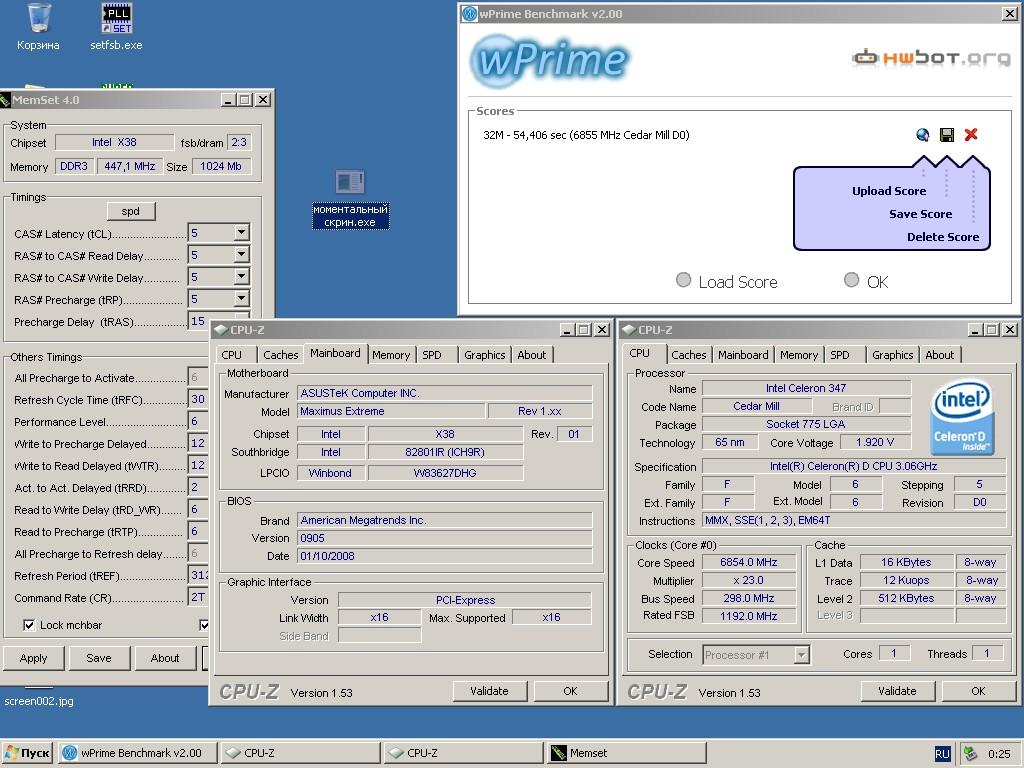Toggle the Lock mchbar checkbox
1024x768 pixels.
tap(29, 625)
